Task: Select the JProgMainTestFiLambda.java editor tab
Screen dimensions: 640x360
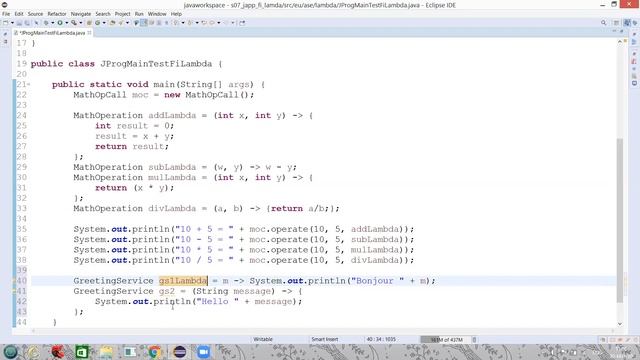Action: [x=52, y=33]
